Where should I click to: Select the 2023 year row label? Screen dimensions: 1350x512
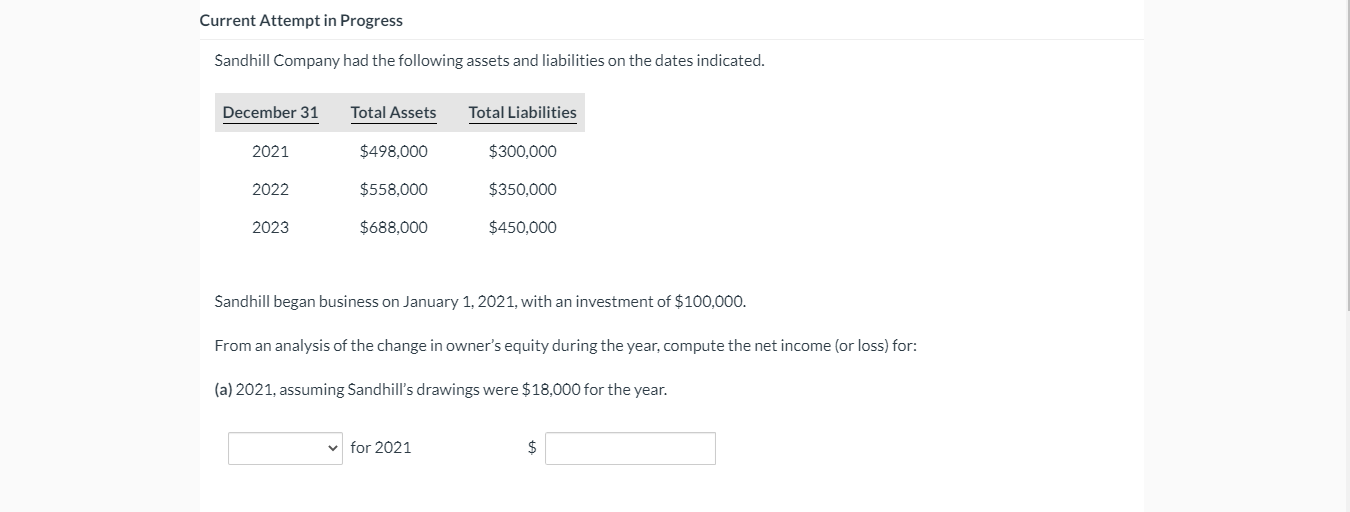pyautogui.click(x=270, y=227)
